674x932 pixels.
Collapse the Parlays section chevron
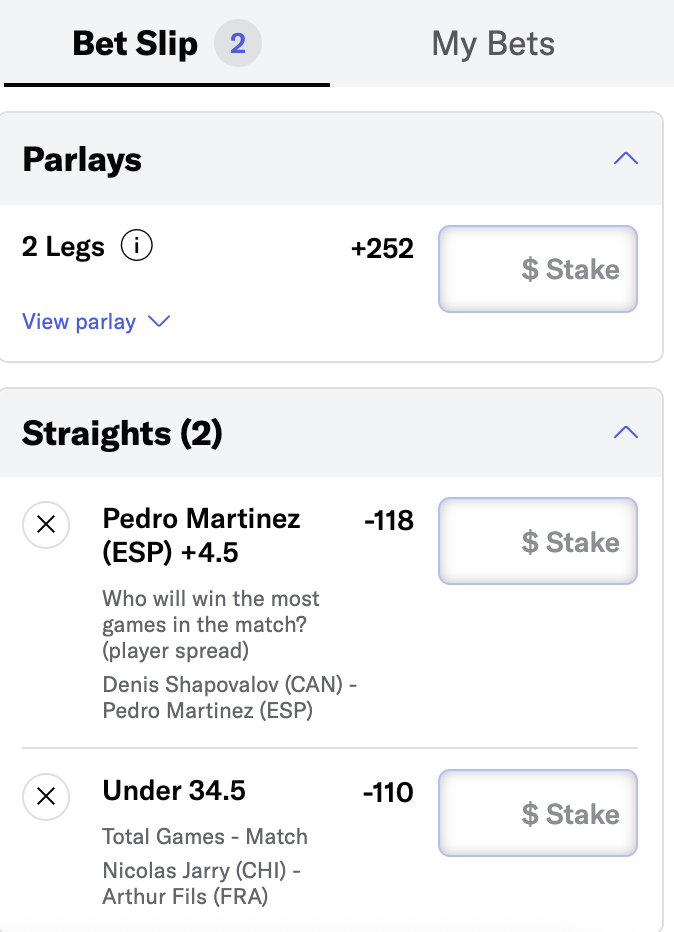[x=626, y=159]
